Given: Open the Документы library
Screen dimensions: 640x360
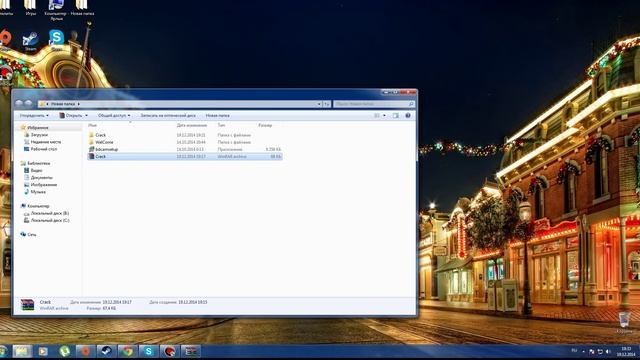Looking at the screenshot, I should 42,178.
